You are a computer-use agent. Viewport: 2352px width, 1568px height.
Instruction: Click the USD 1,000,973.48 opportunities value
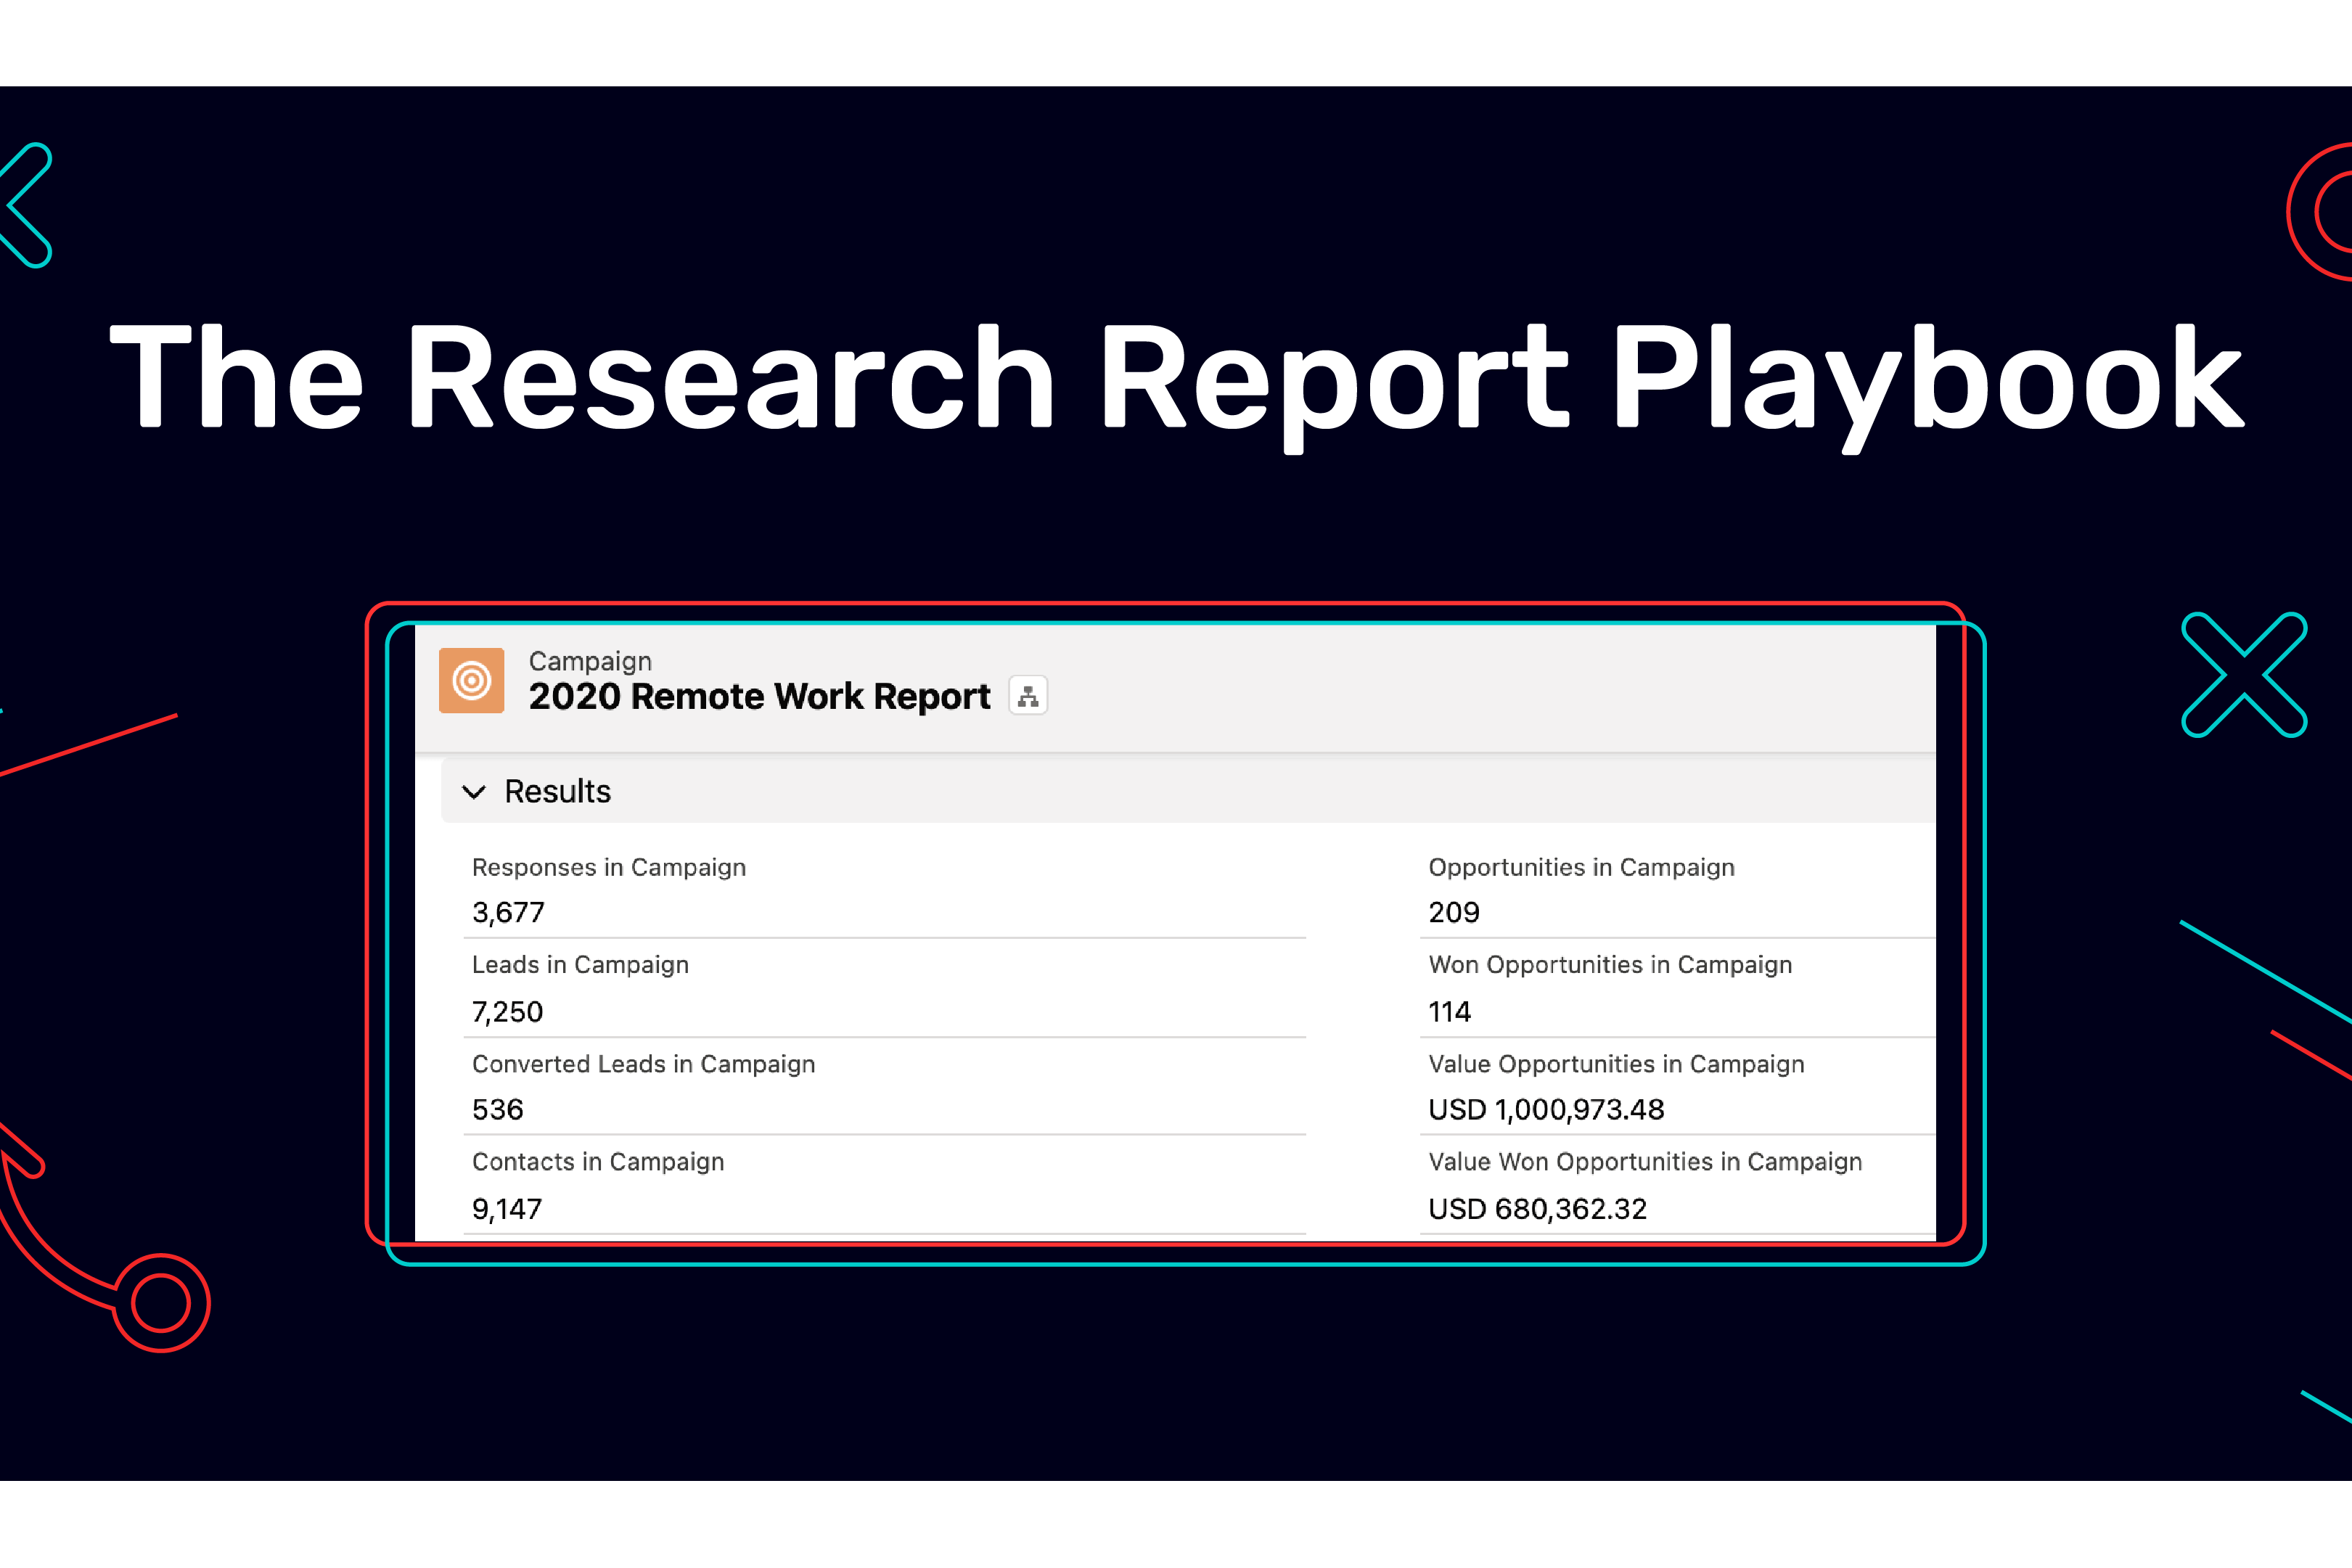click(1545, 1109)
